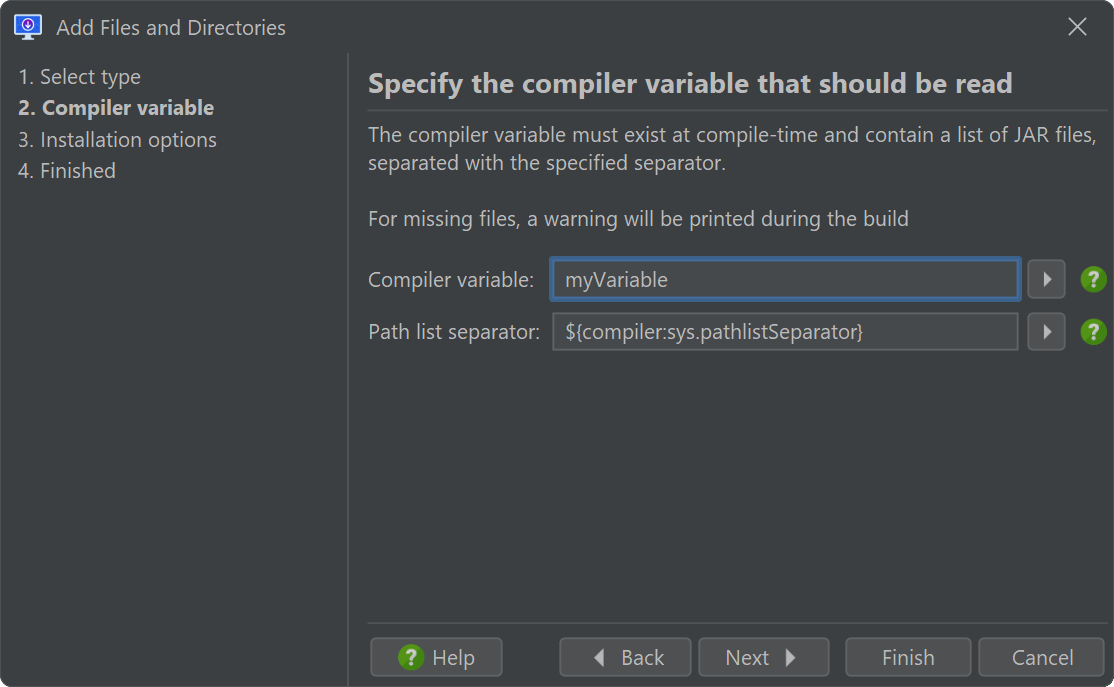Click the Back button label
Screen dimensions: 1114x687
pyautogui.click(x=642, y=657)
